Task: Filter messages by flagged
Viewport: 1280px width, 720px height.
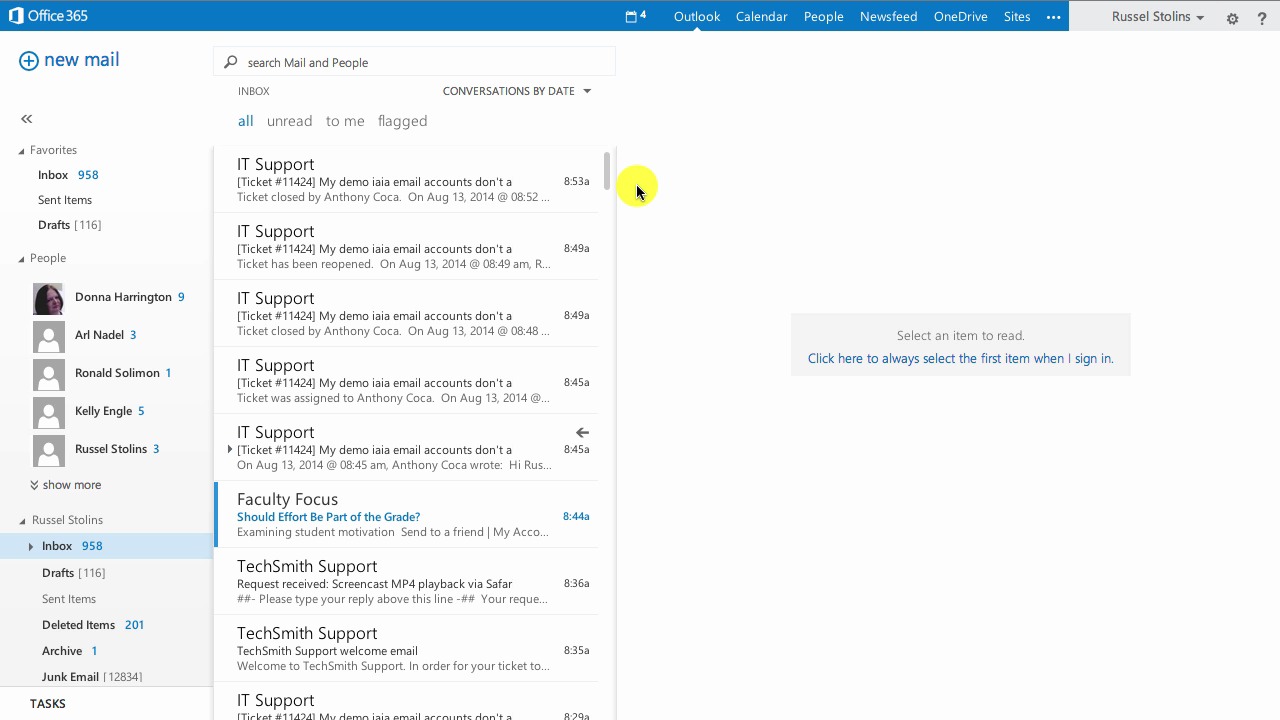Action: pos(402,121)
